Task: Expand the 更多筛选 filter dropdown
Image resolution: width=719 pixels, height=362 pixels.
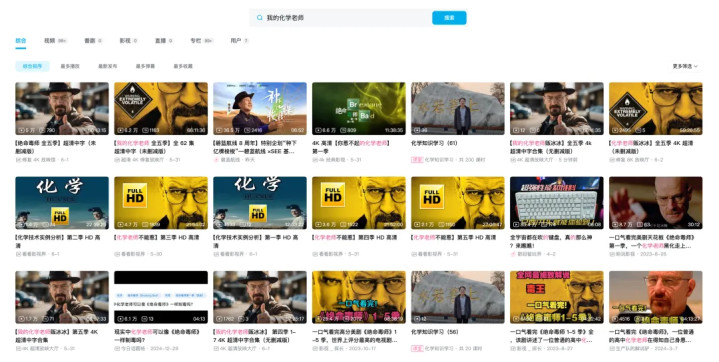Action: pos(685,66)
